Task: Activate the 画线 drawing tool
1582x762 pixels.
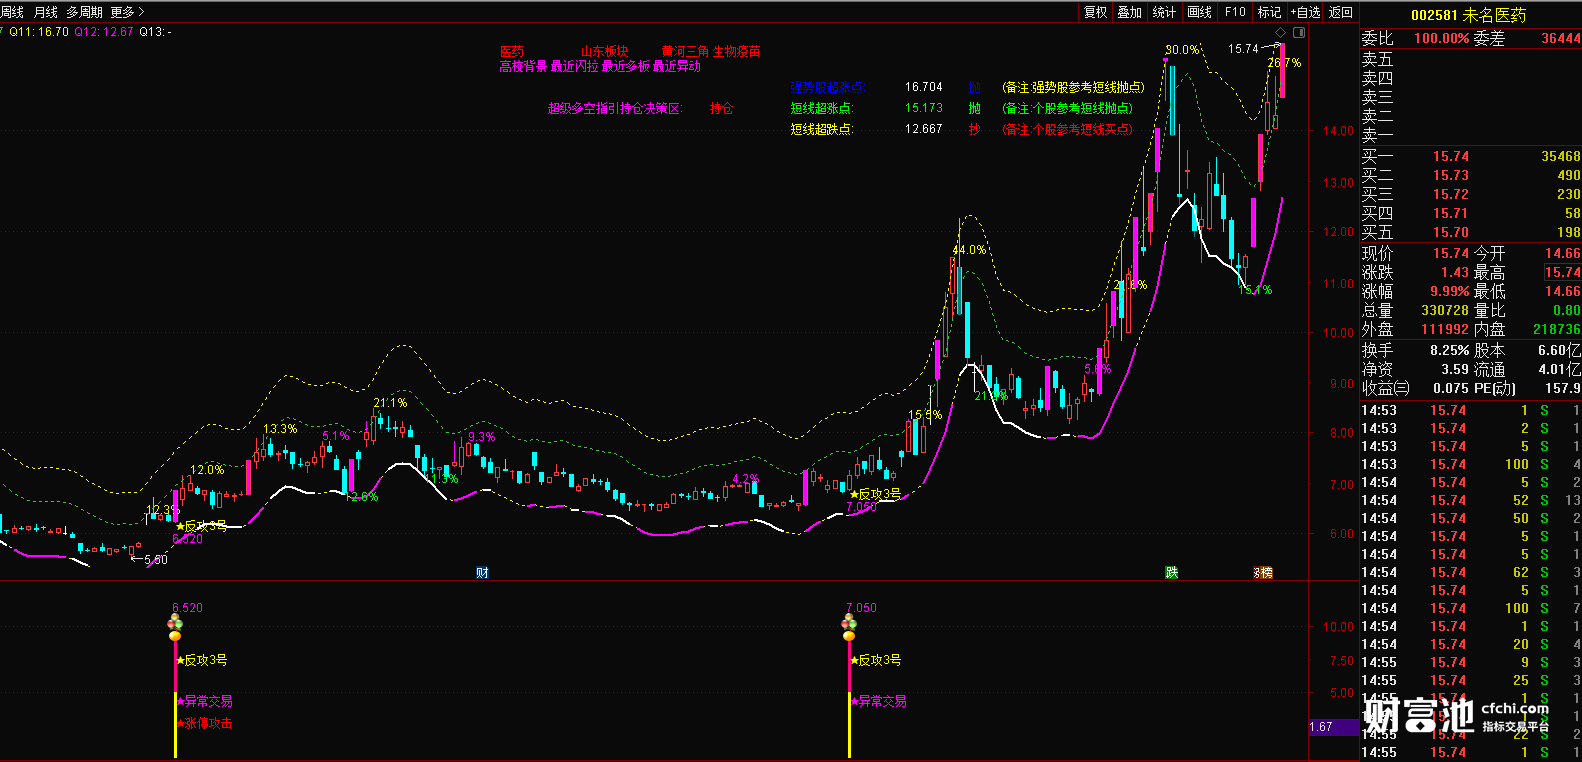Action: [1200, 12]
